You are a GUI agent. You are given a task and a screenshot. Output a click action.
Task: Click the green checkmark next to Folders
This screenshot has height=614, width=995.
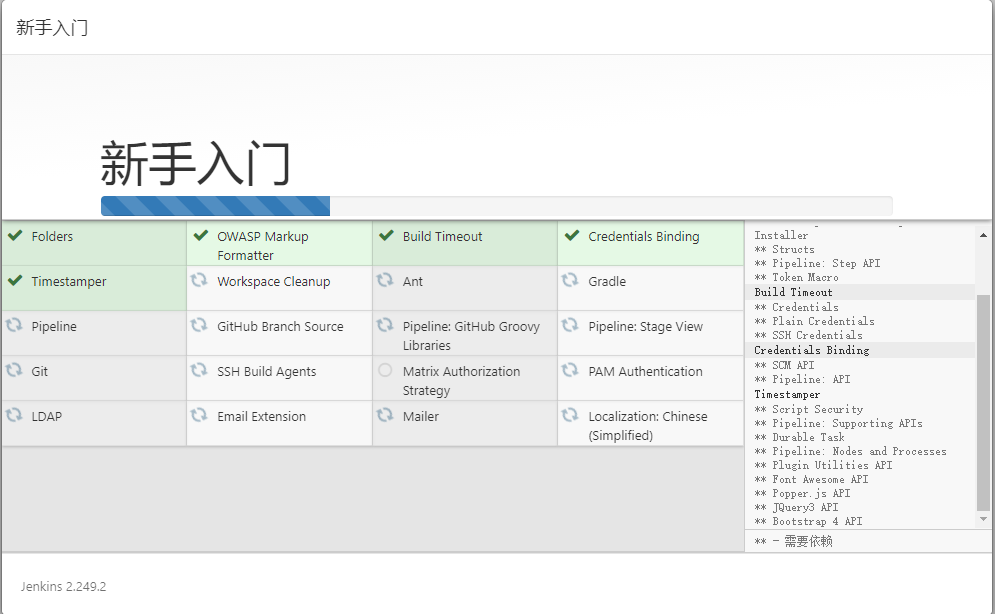(x=15, y=236)
